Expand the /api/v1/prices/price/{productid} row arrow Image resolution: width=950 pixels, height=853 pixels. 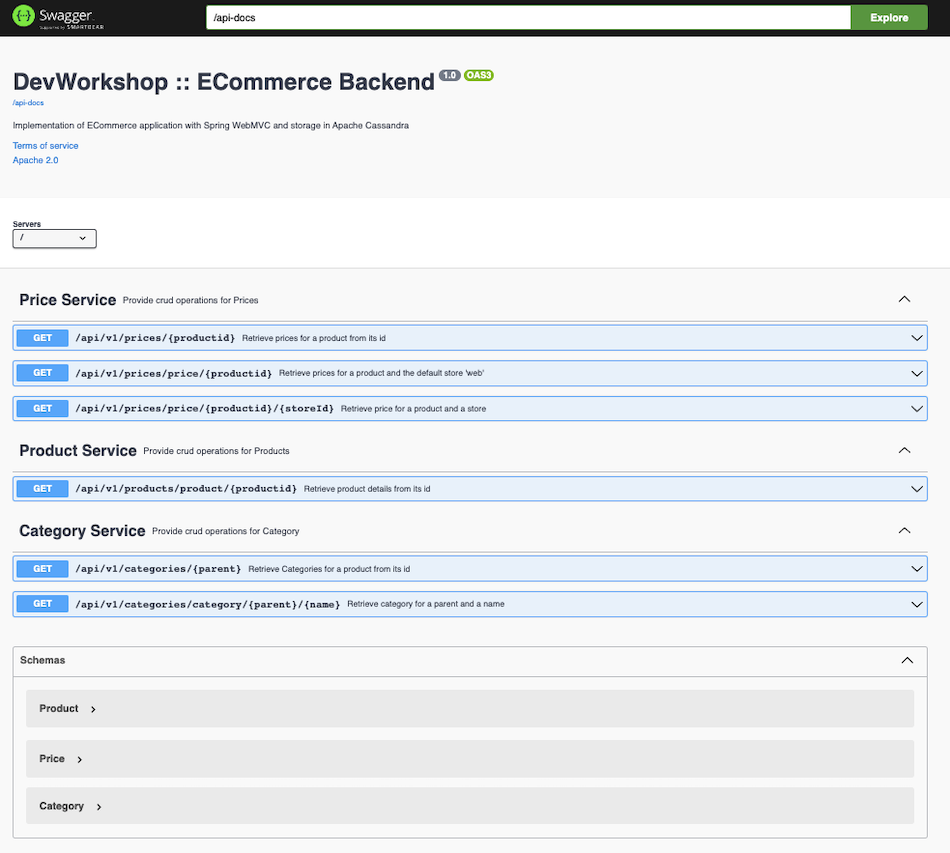[917, 374]
